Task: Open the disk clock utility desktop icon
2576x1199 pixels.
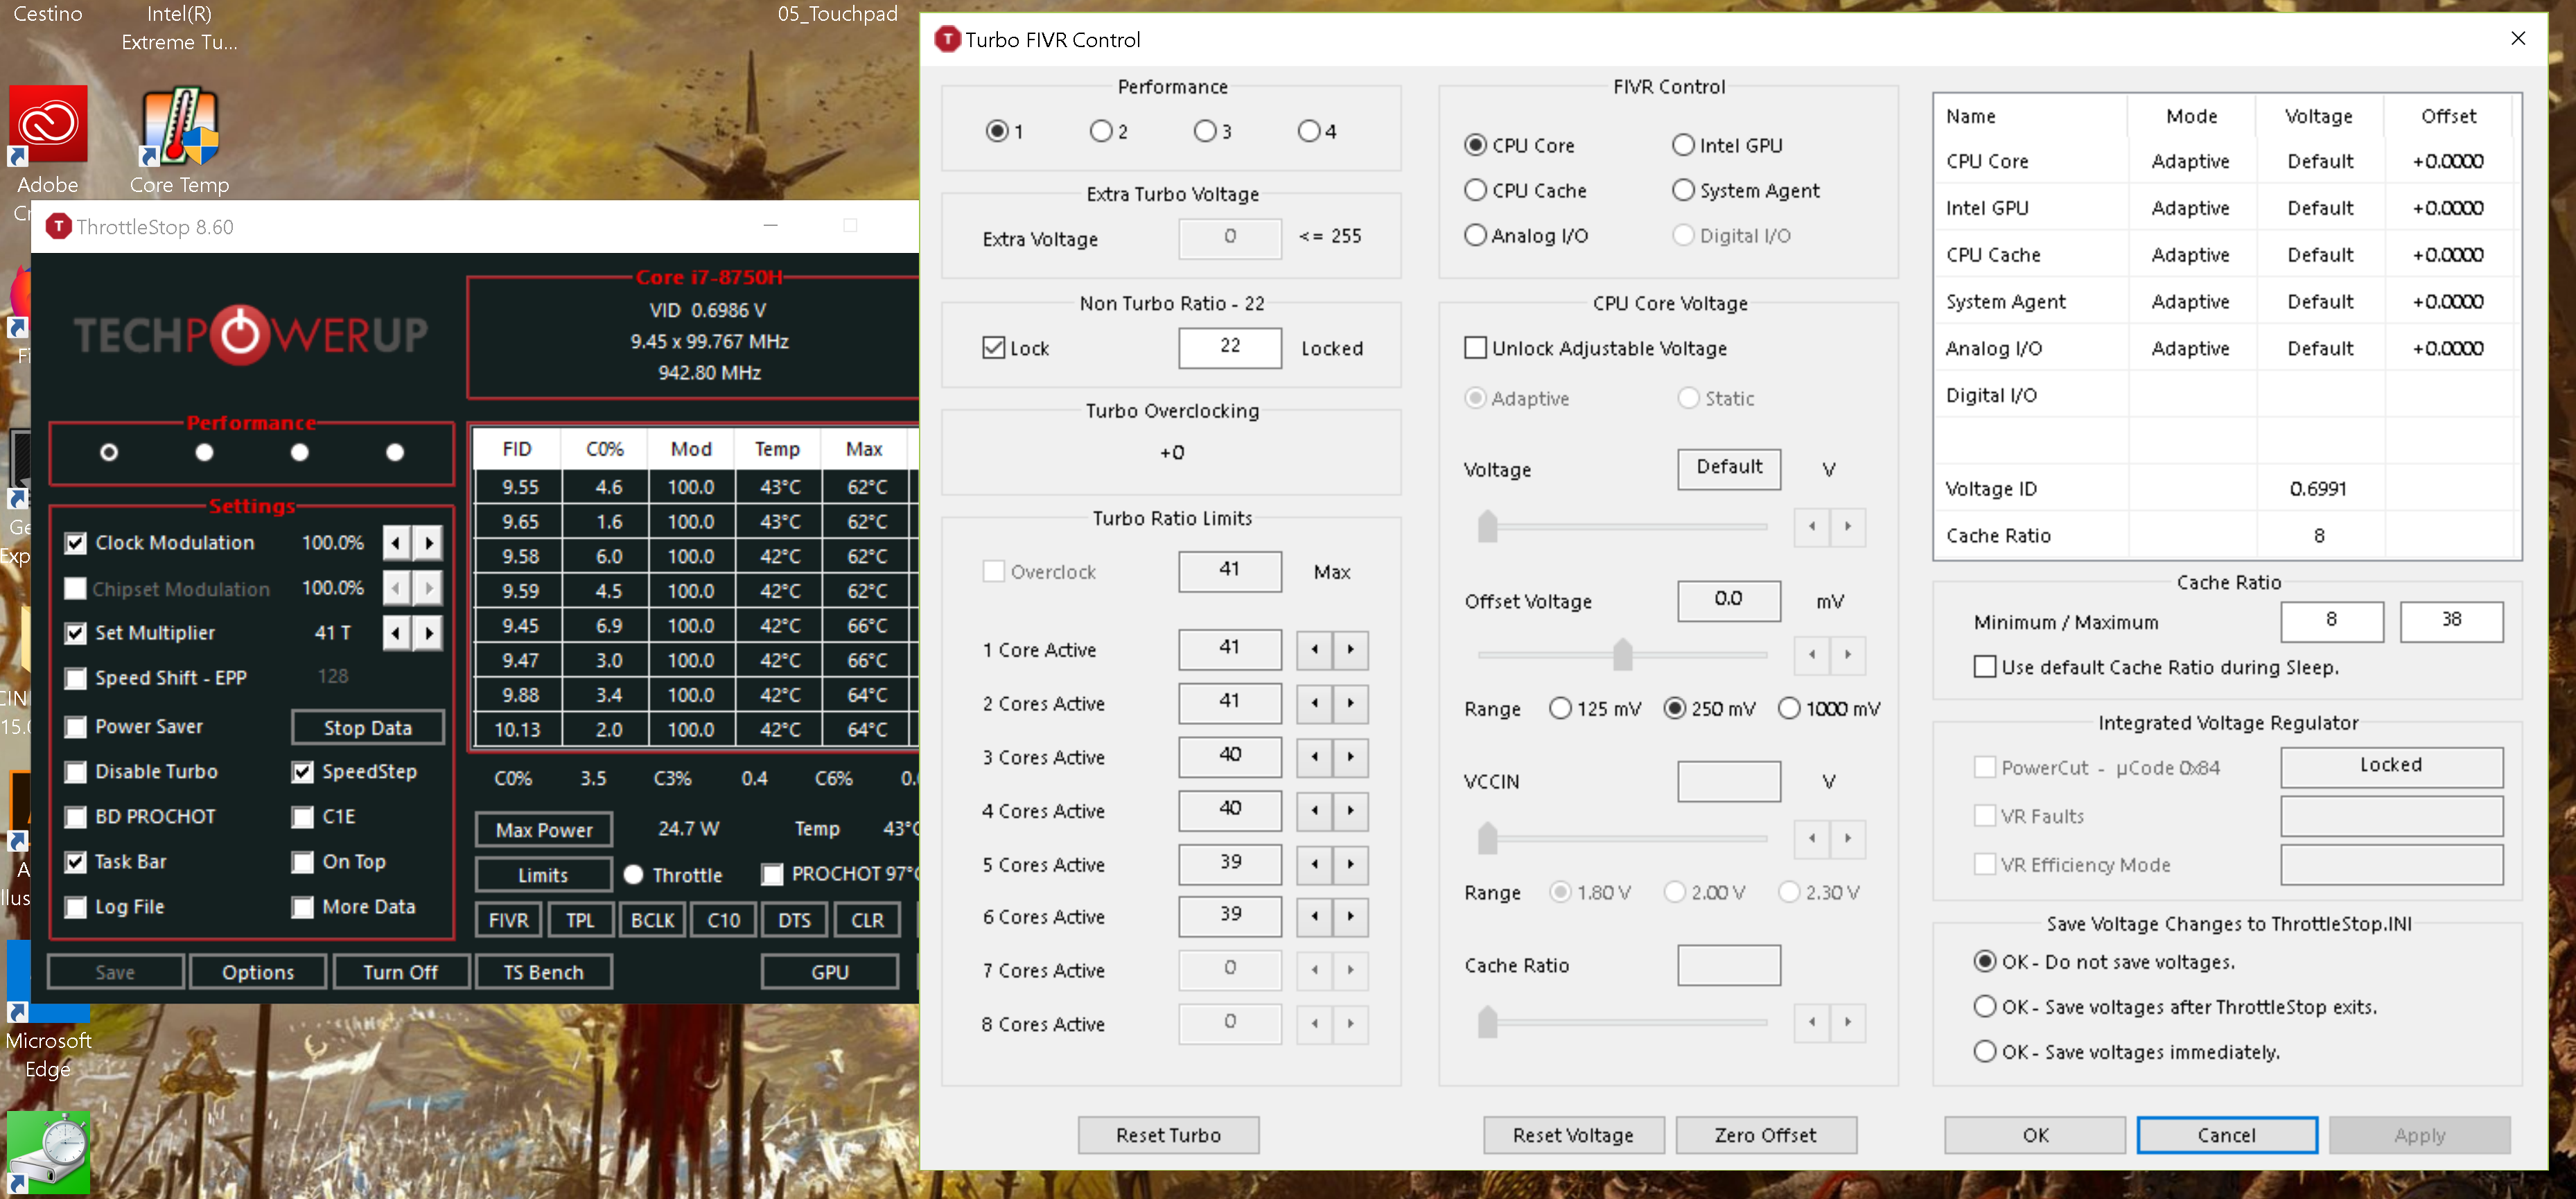Action: (47, 1152)
